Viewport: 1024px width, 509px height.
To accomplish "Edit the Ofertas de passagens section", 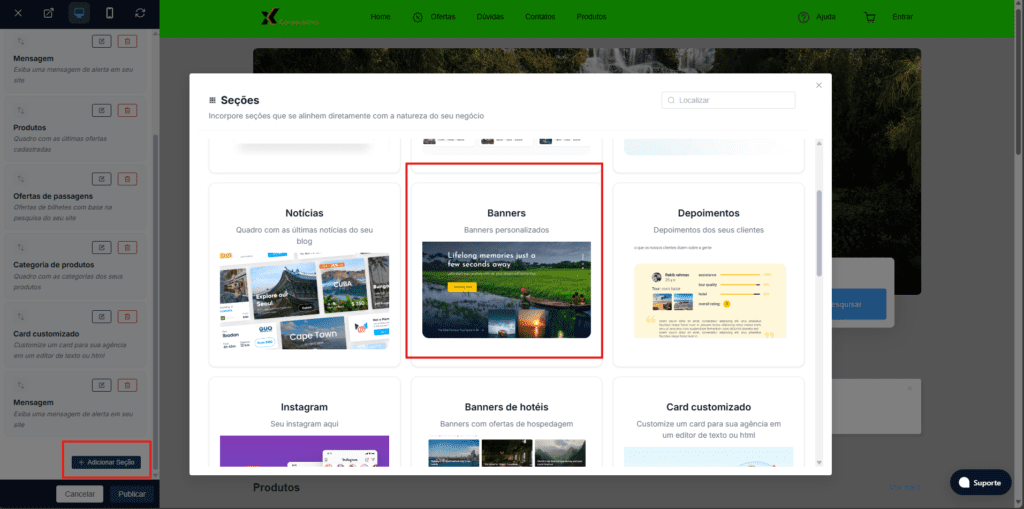I will 101,179.
